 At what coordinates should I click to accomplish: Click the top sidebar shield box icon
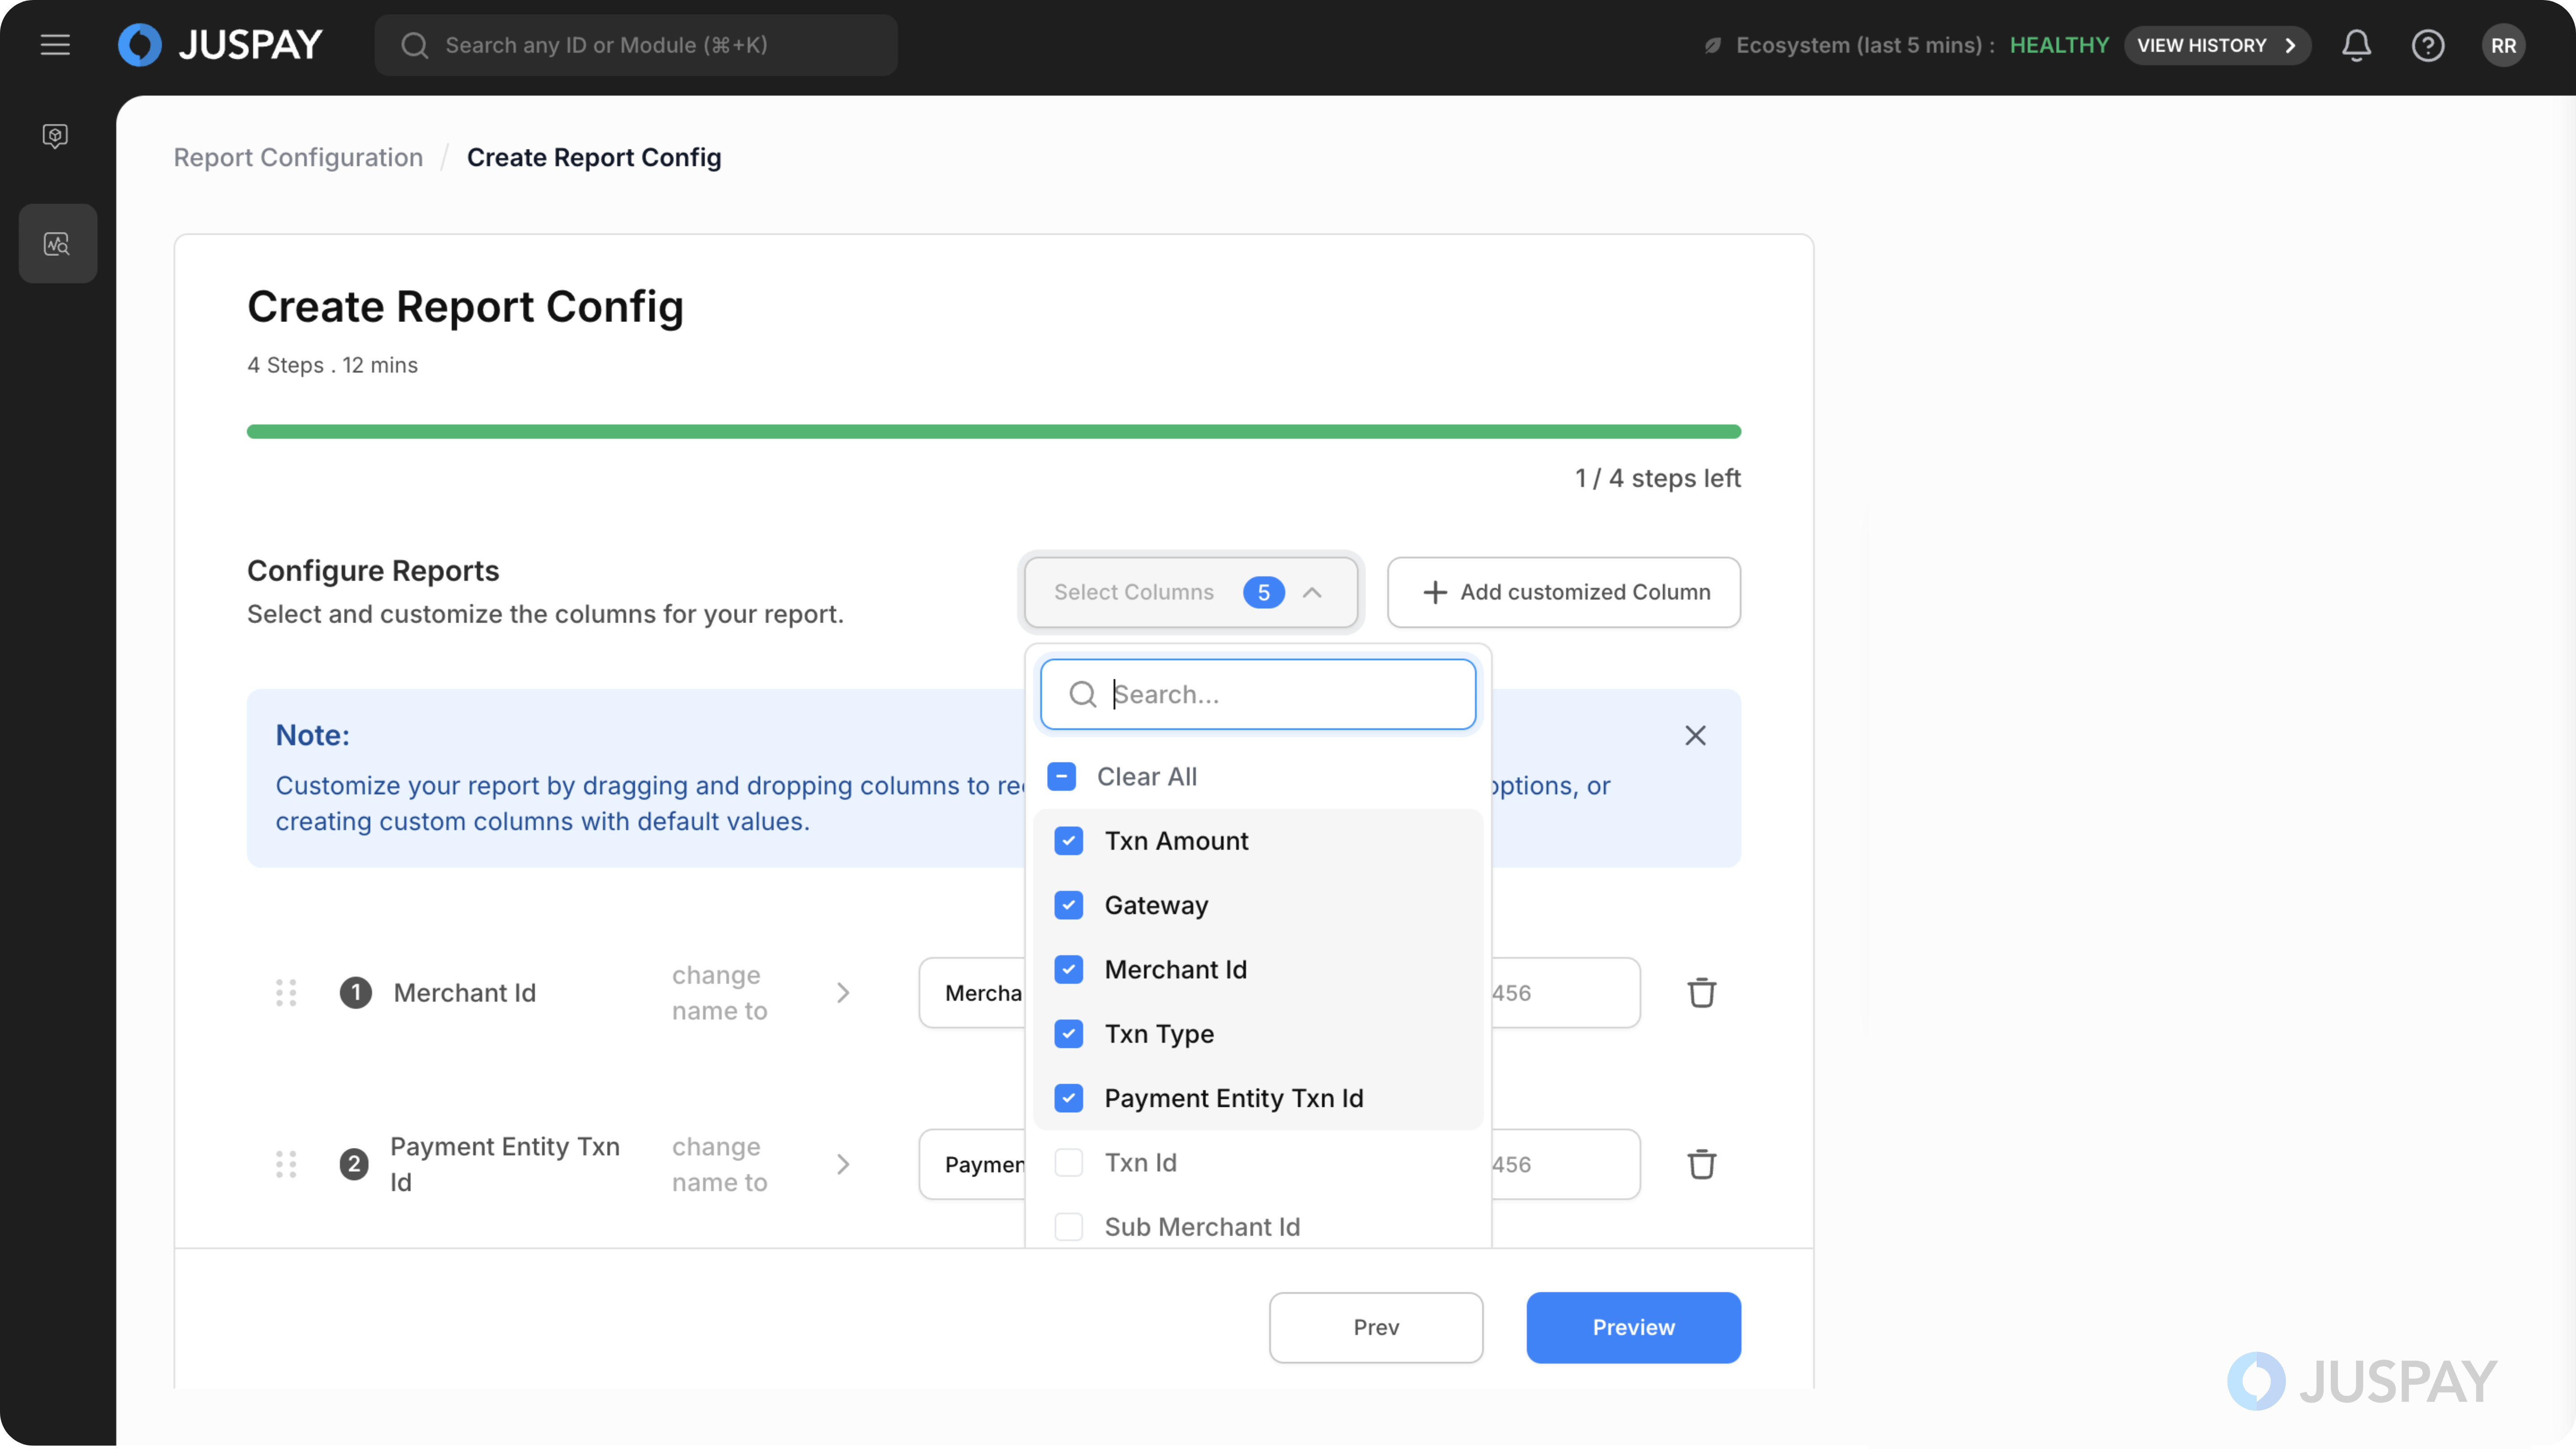pyautogui.click(x=55, y=135)
